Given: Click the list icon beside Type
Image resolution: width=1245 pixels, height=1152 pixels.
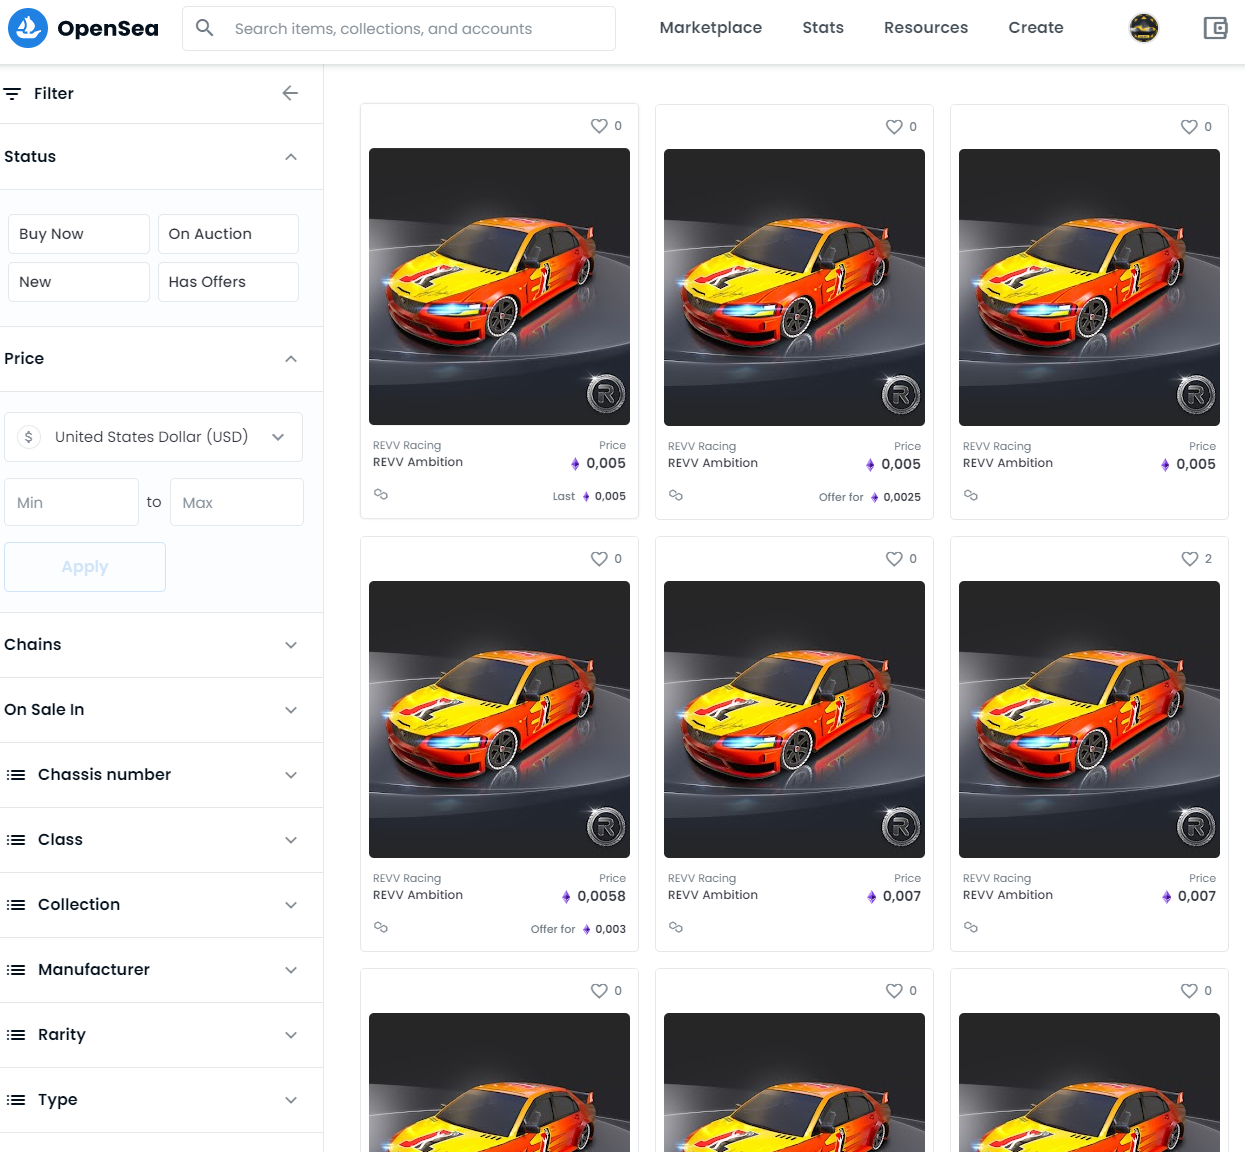Looking at the screenshot, I should coord(16,1100).
